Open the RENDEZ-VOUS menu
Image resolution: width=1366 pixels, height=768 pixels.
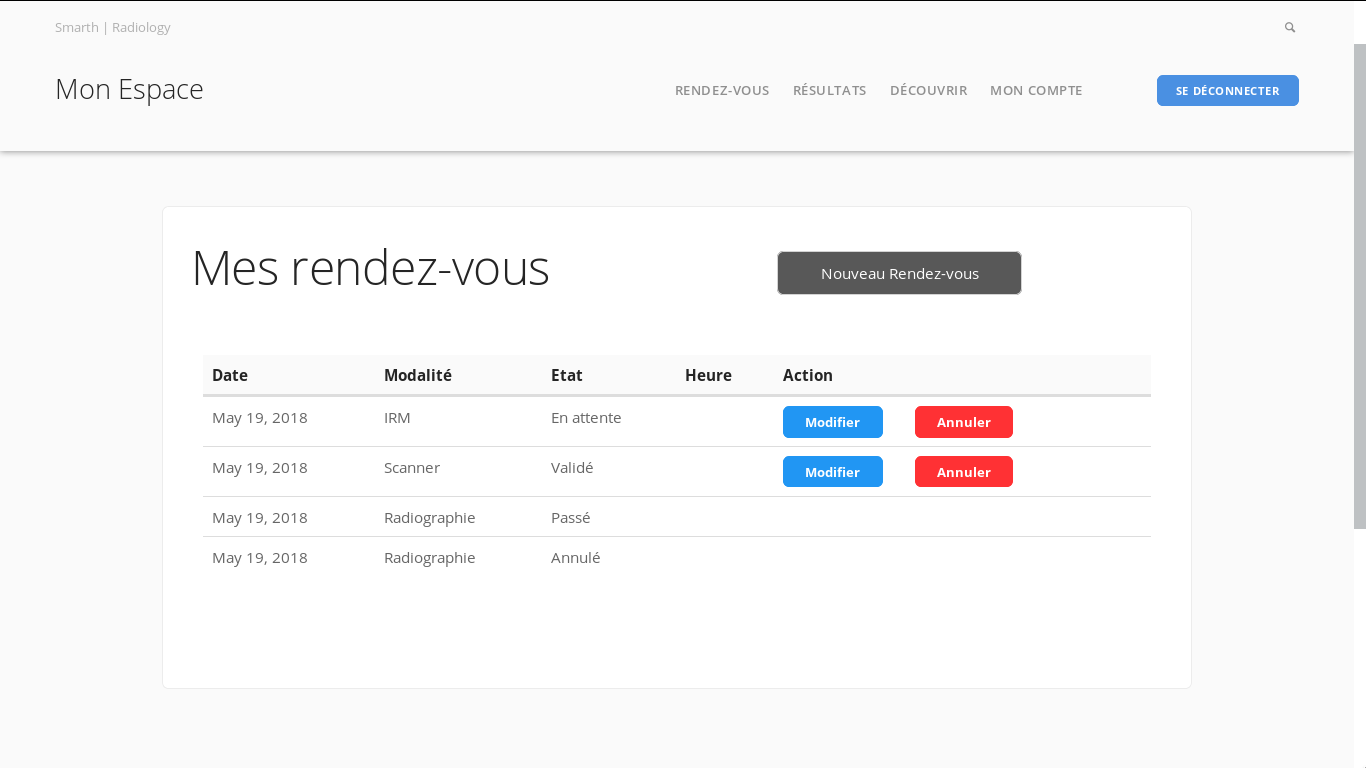(722, 90)
